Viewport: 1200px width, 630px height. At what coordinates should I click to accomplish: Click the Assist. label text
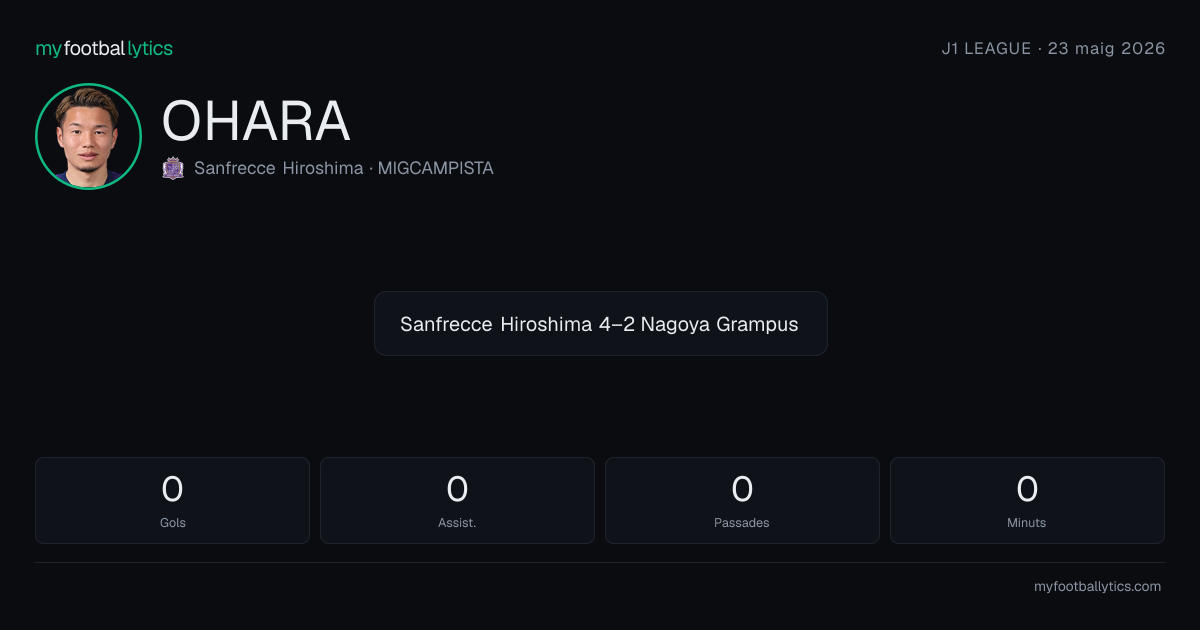[457, 523]
